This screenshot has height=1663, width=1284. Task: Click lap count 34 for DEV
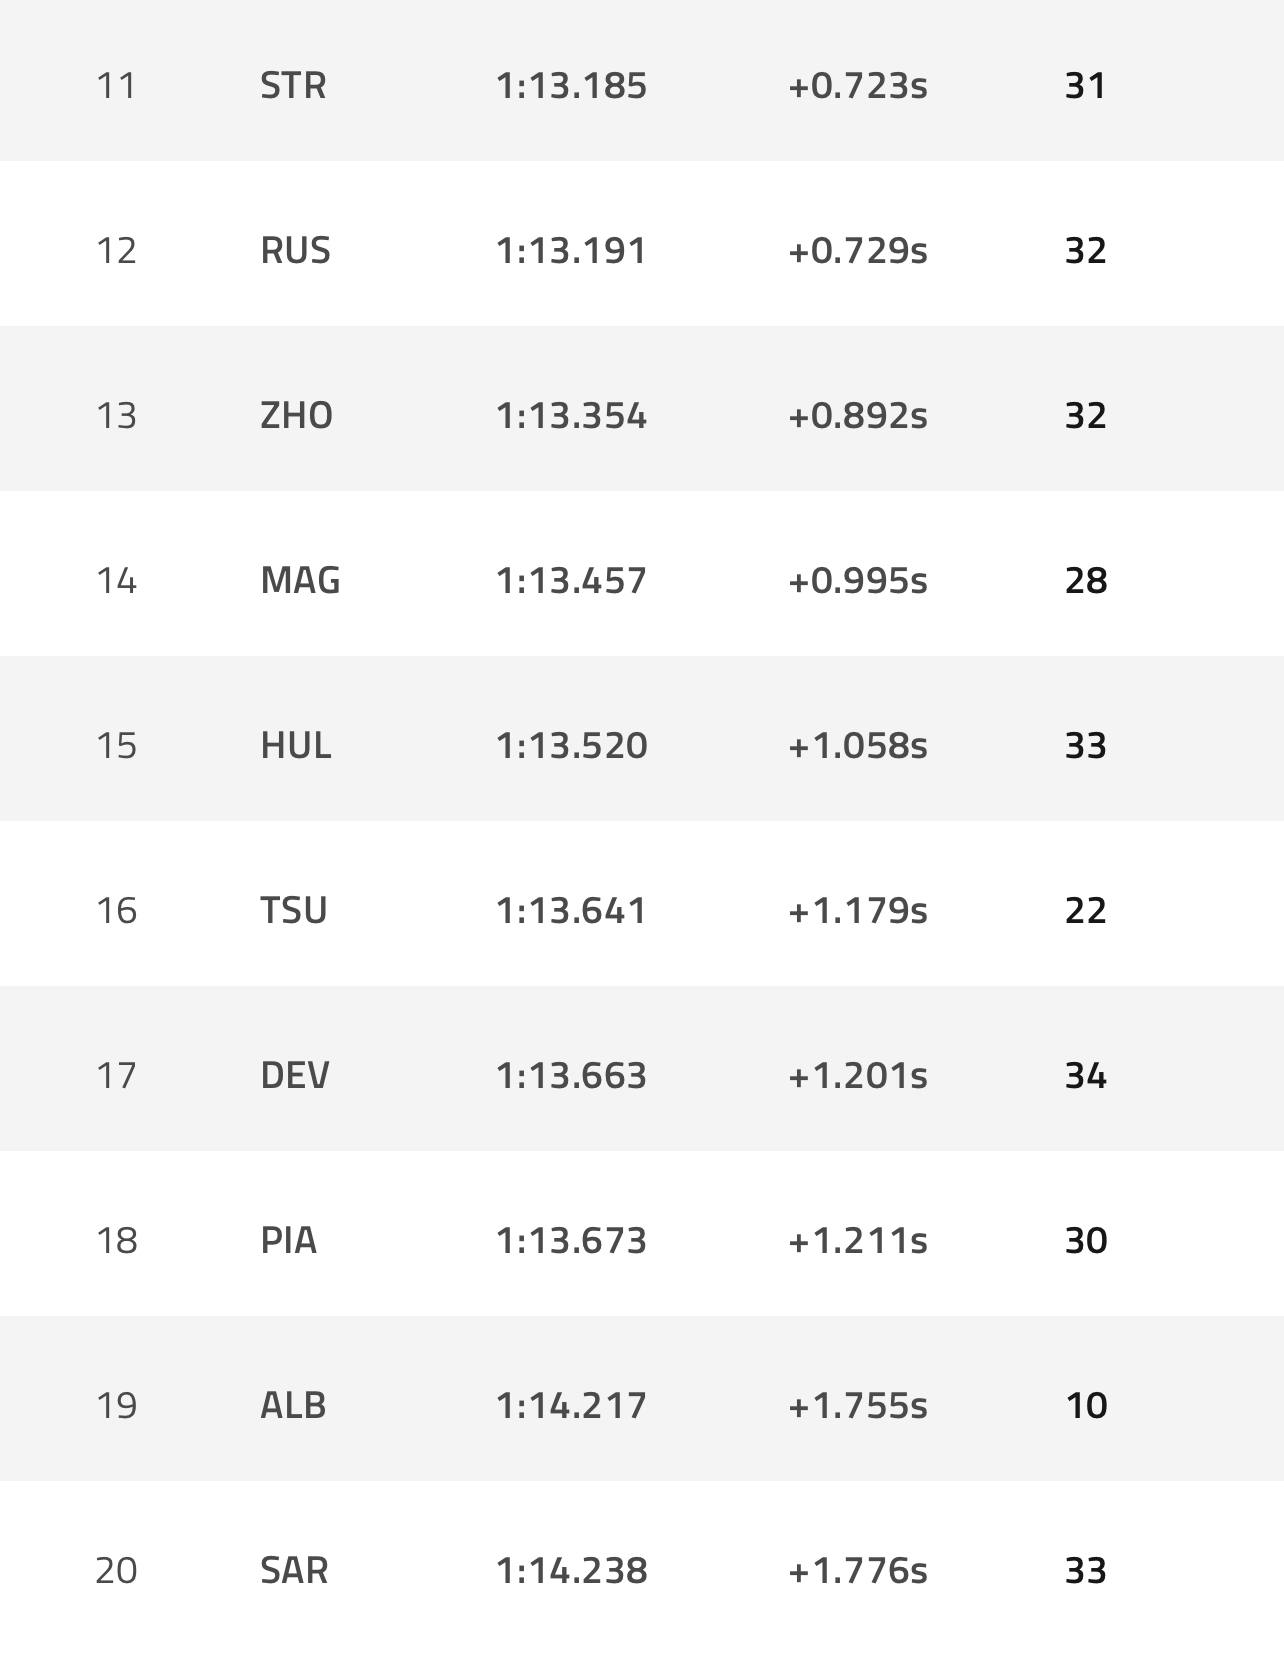click(x=1085, y=1076)
